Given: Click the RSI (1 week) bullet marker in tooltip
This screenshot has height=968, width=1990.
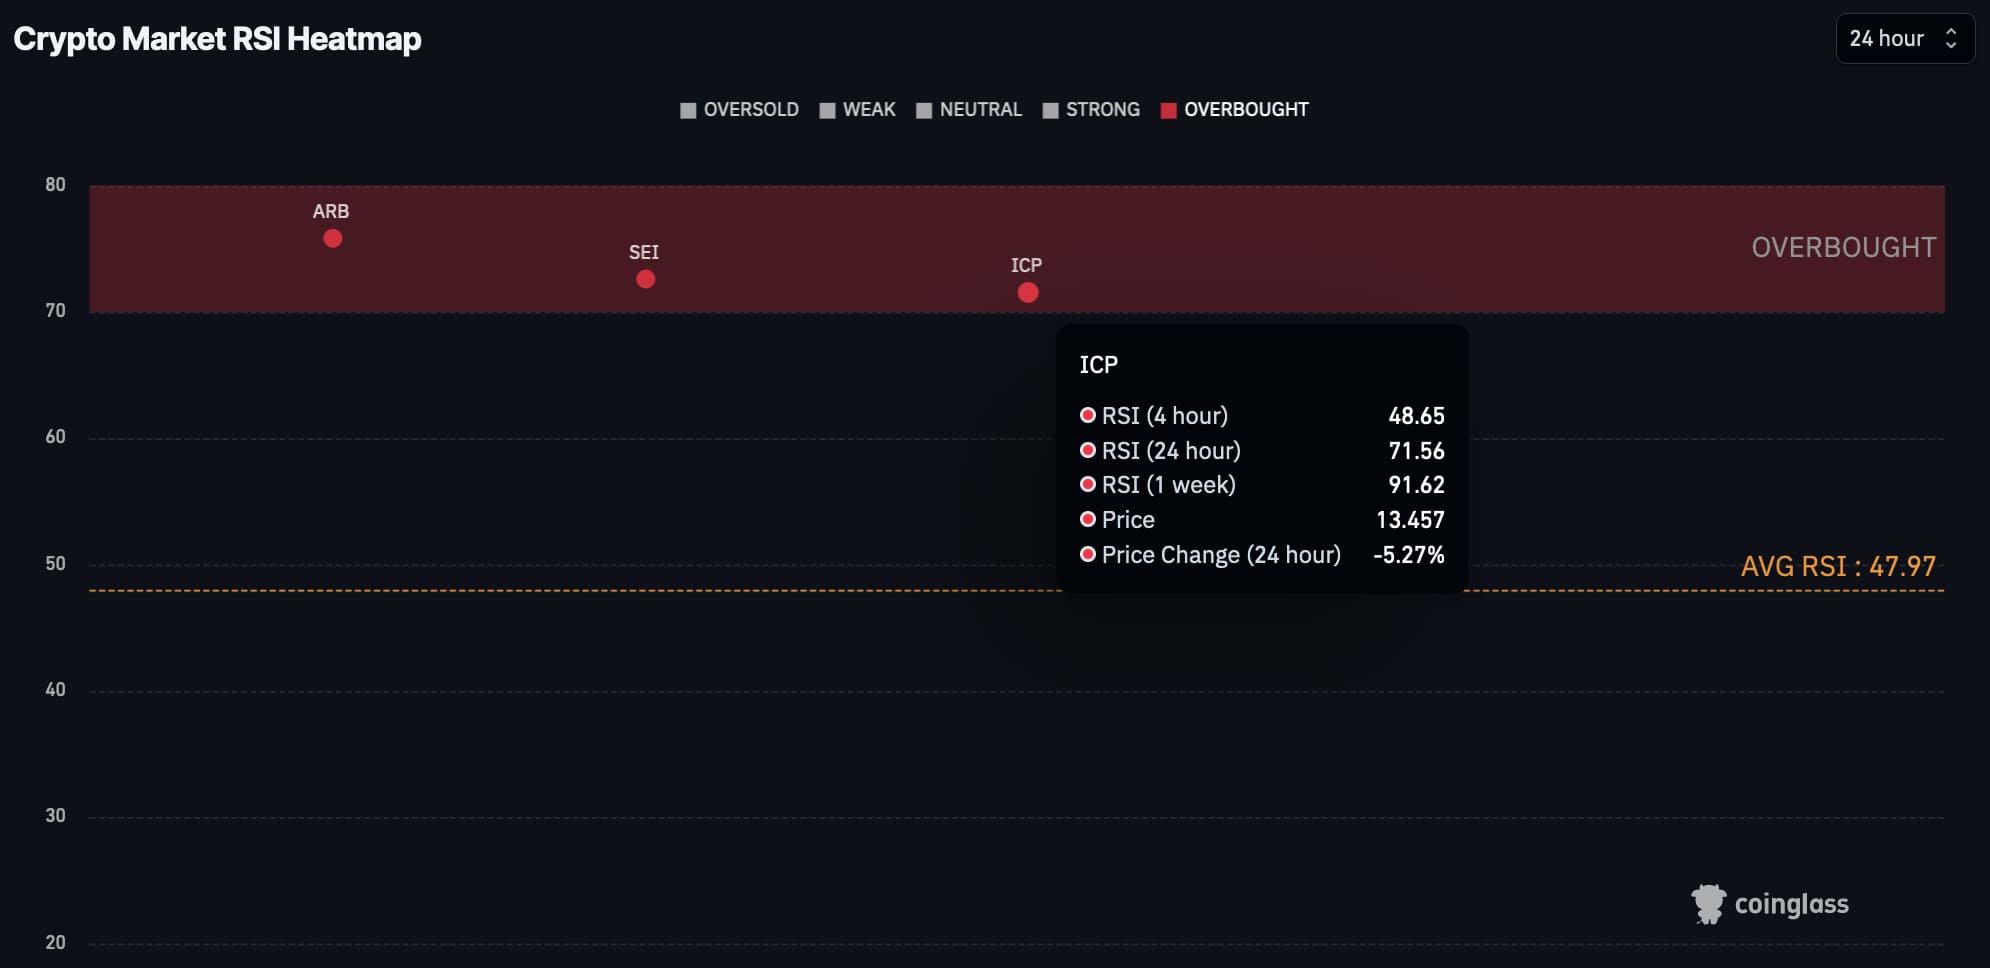Looking at the screenshot, I should click(x=1088, y=485).
